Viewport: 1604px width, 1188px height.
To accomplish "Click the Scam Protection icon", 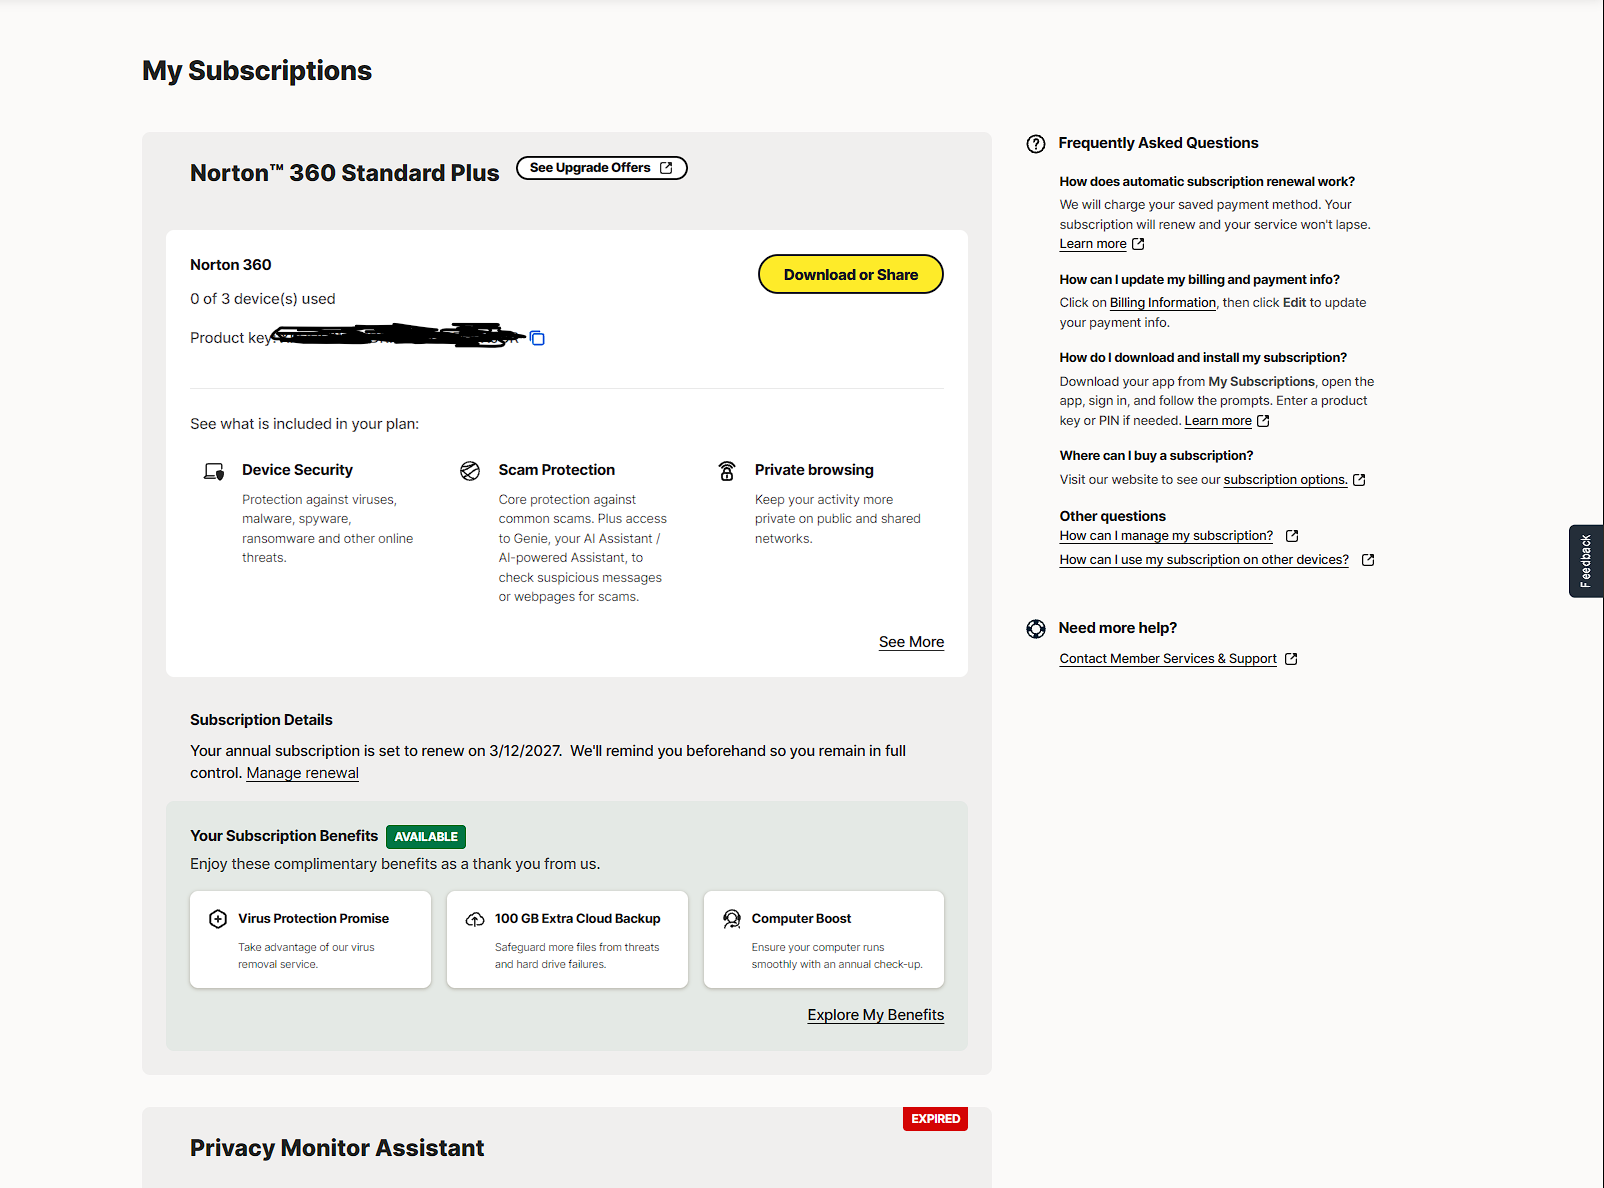I will 470,471.
